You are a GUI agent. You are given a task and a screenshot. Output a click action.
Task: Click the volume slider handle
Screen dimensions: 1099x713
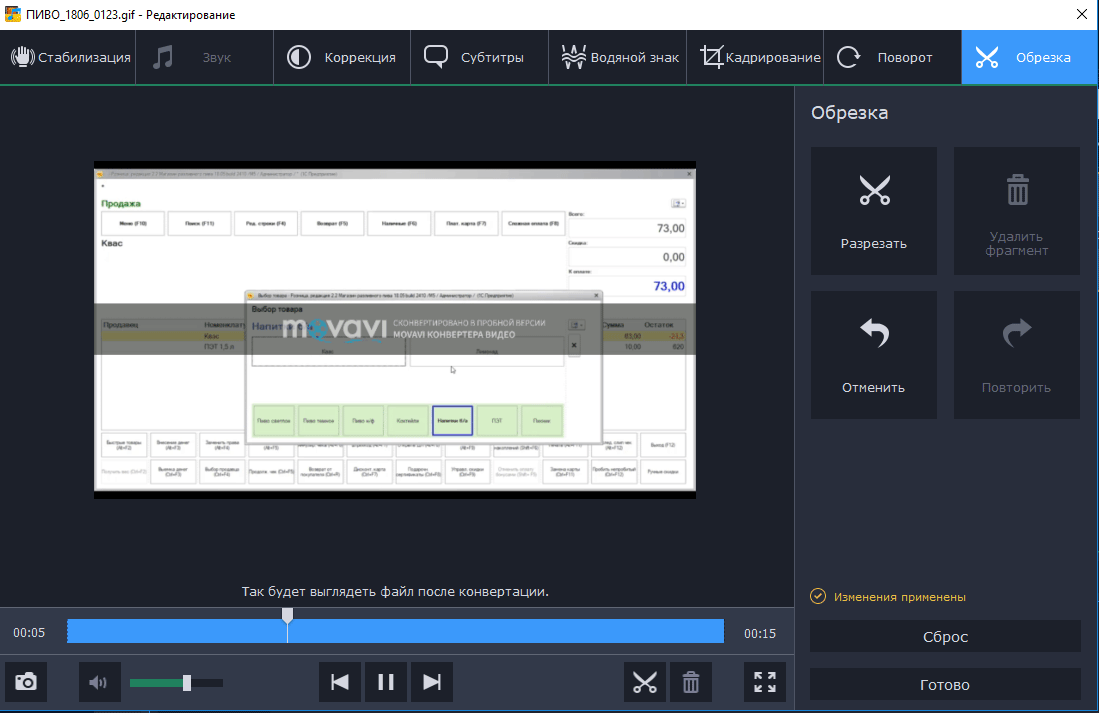187,682
